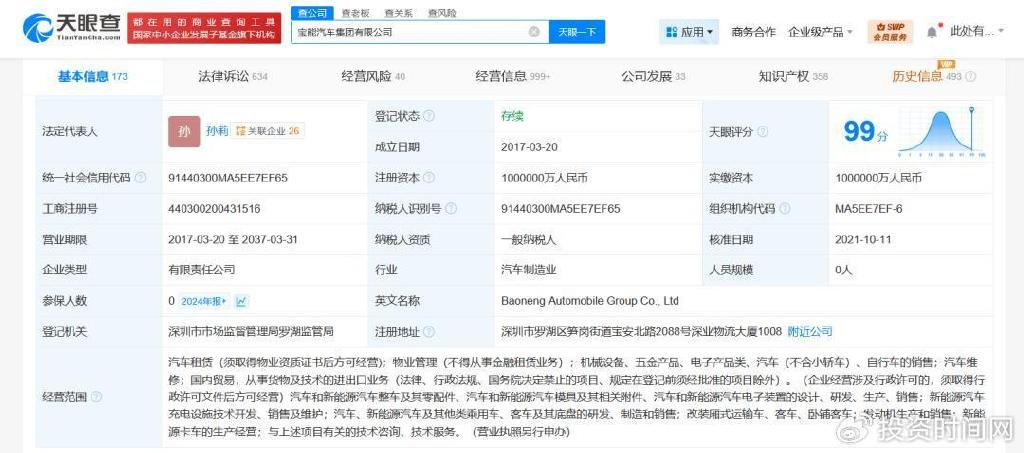
Task: Open 关联企业 26 related companies badge
Action: (267, 131)
